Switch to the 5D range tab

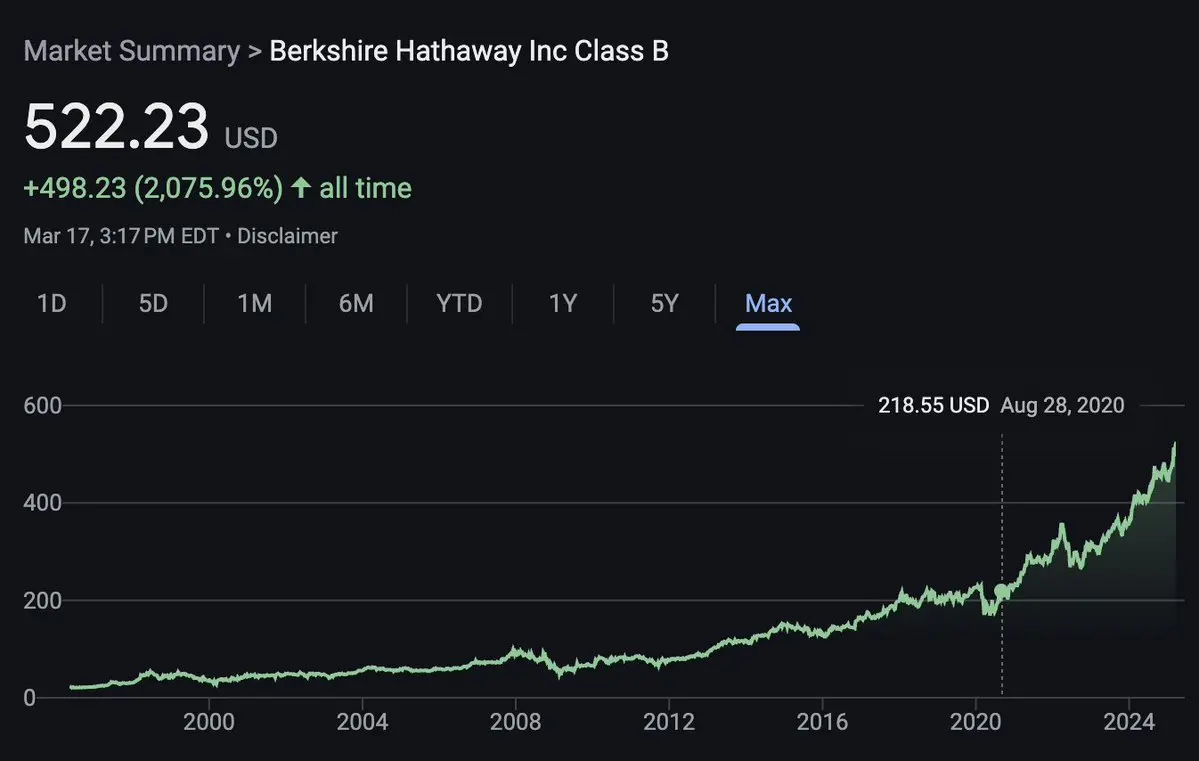click(x=153, y=304)
